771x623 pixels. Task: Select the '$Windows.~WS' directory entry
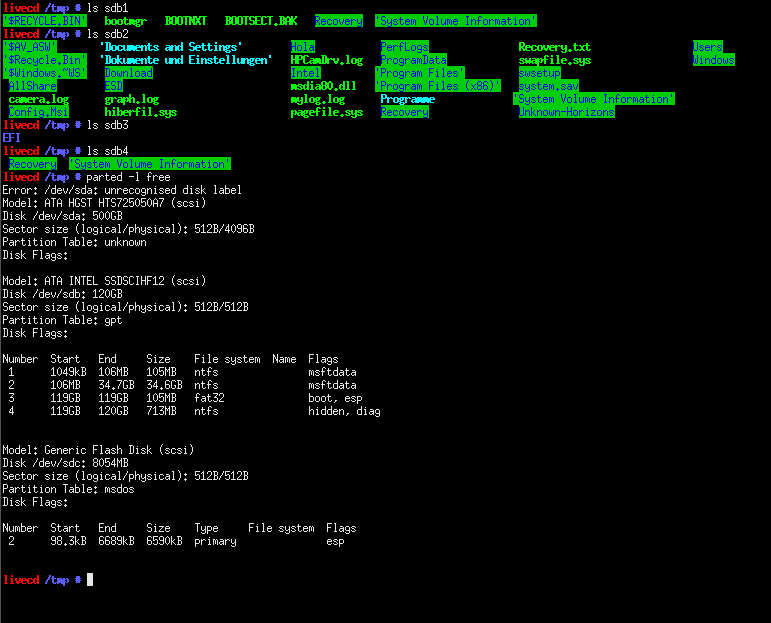pos(45,73)
